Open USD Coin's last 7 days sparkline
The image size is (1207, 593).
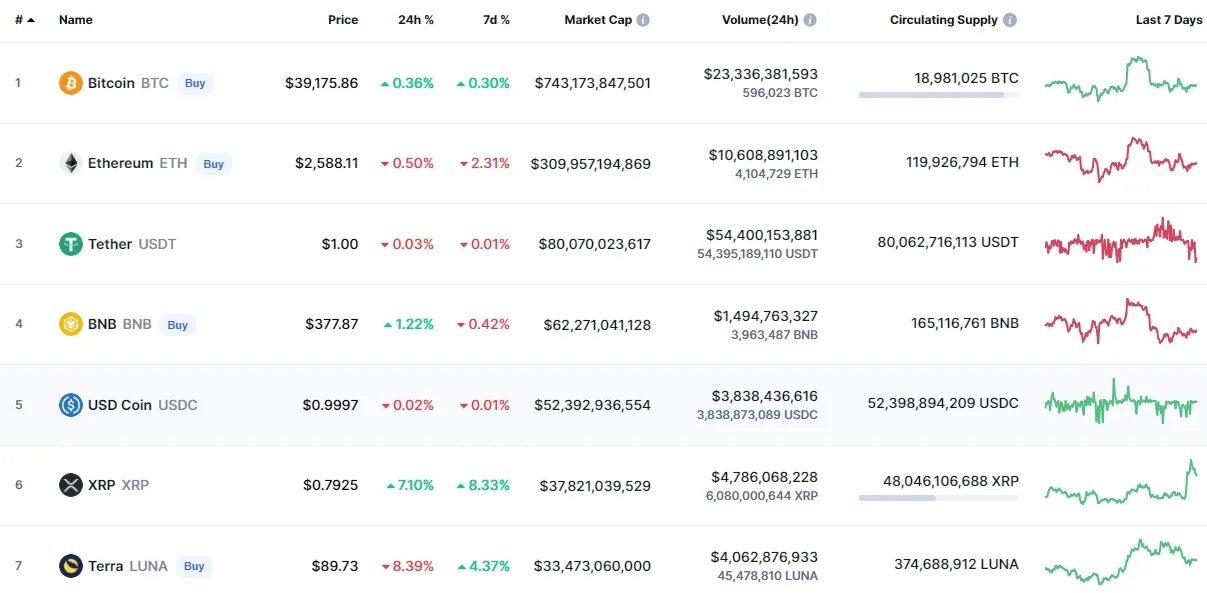1121,401
